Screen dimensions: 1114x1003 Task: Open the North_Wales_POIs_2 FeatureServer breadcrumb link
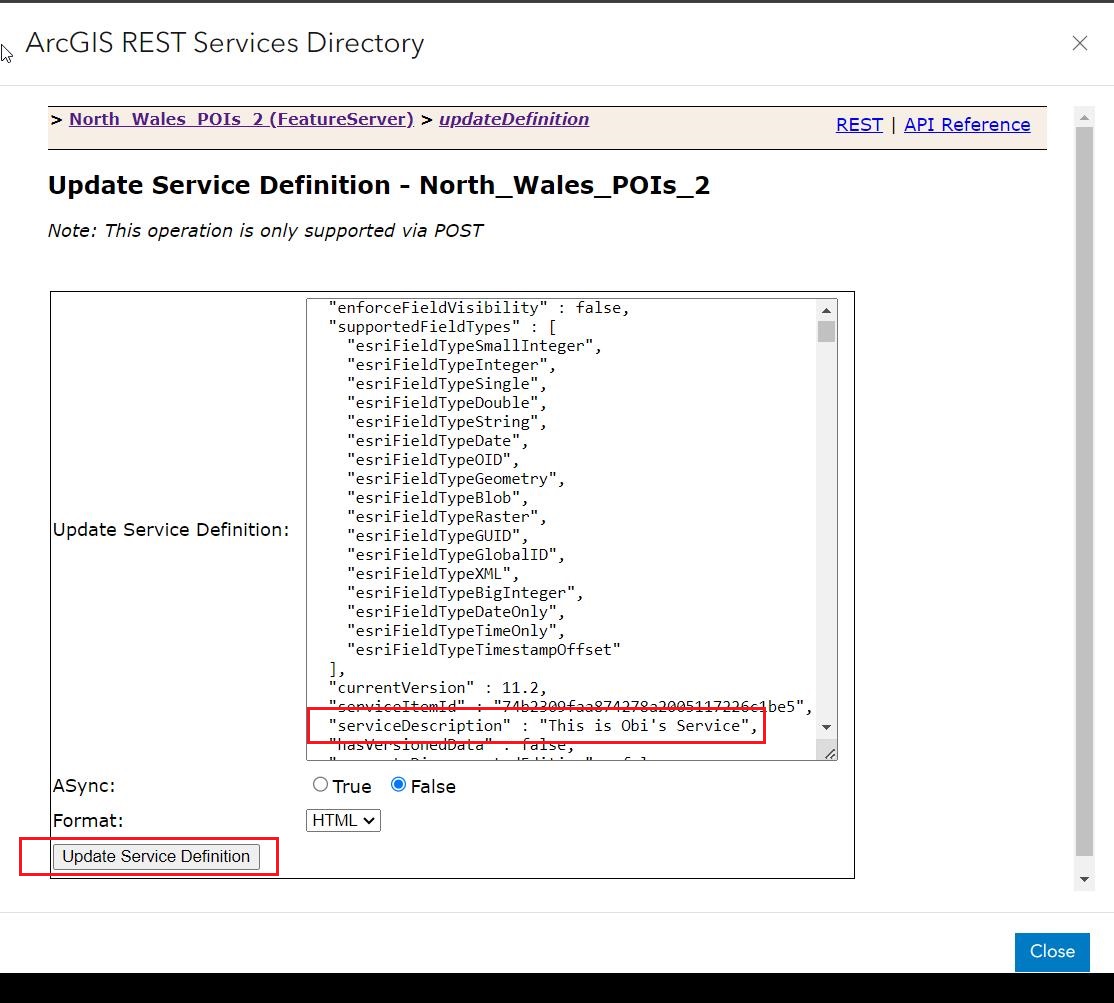[240, 118]
